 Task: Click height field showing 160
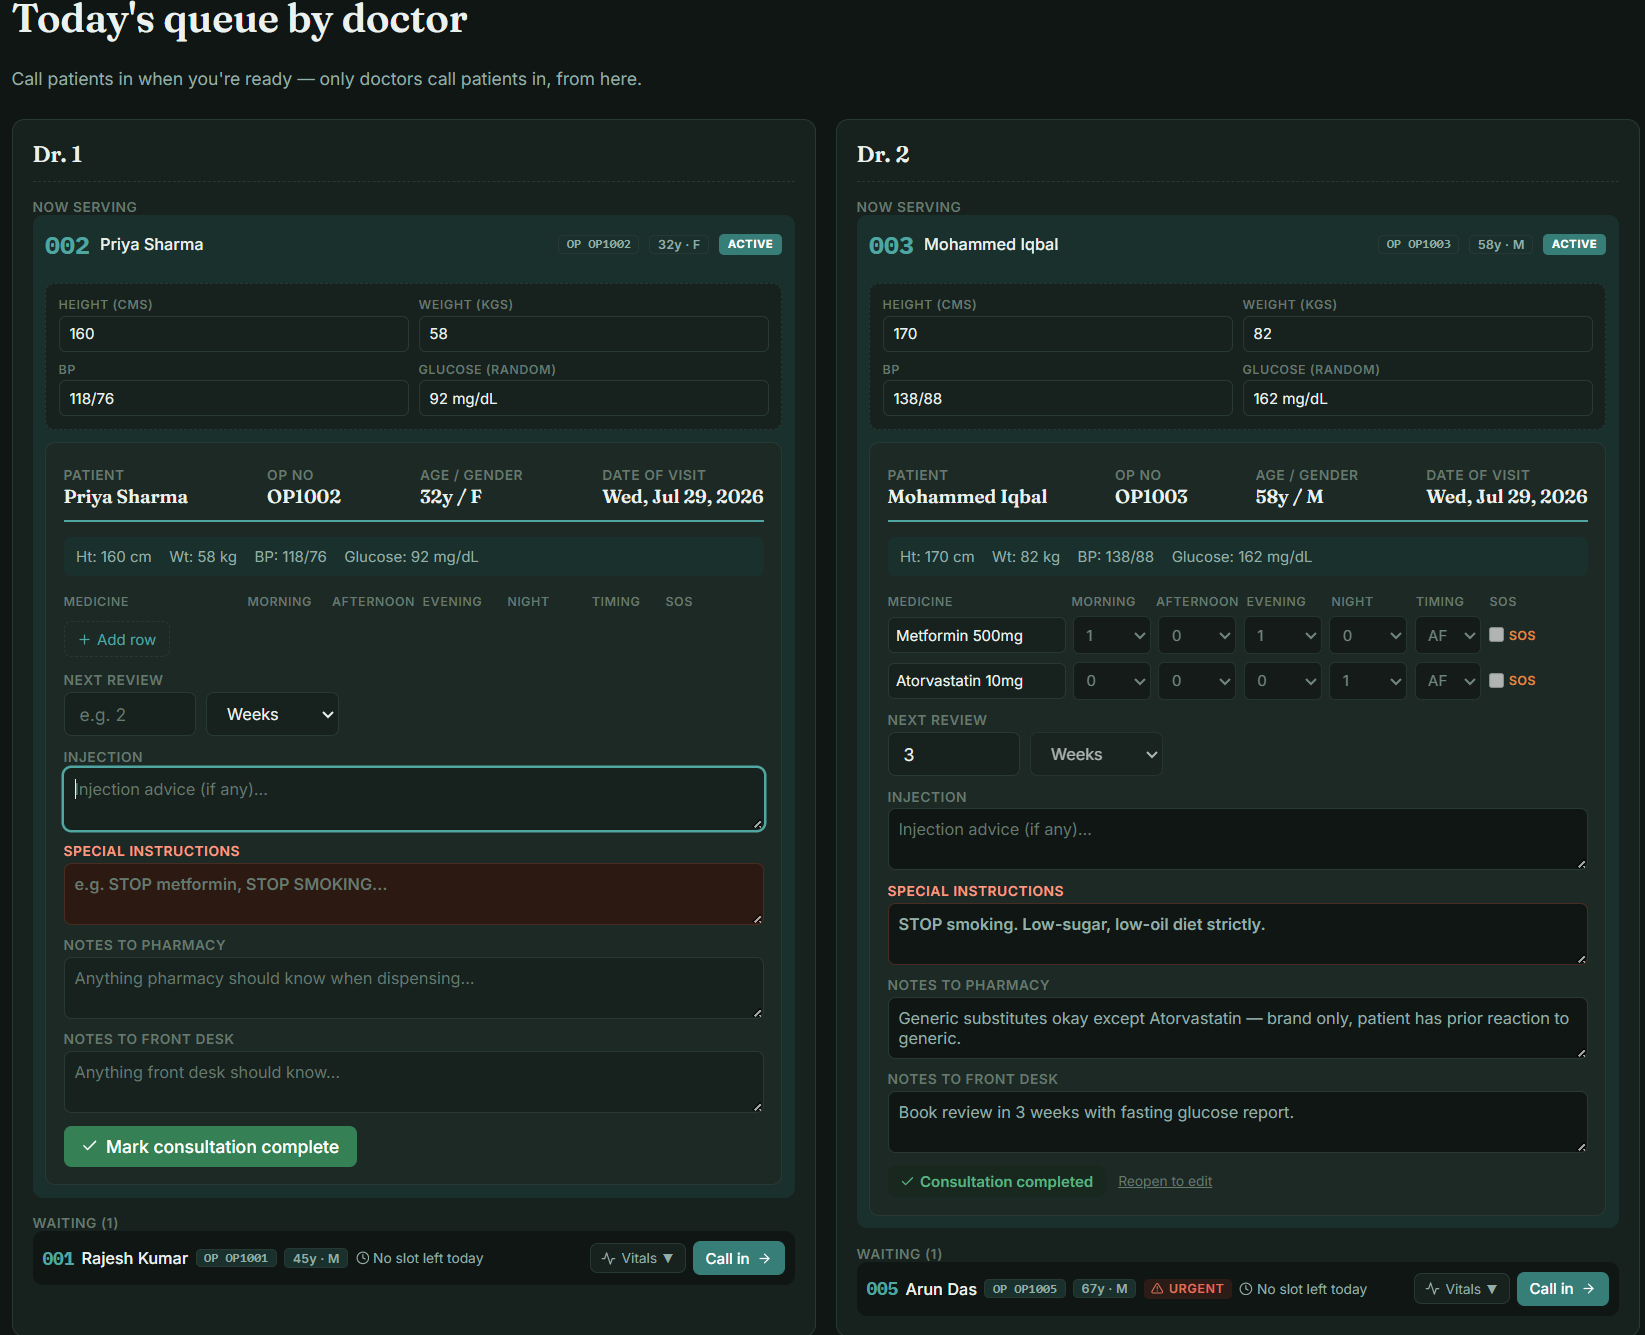[234, 334]
